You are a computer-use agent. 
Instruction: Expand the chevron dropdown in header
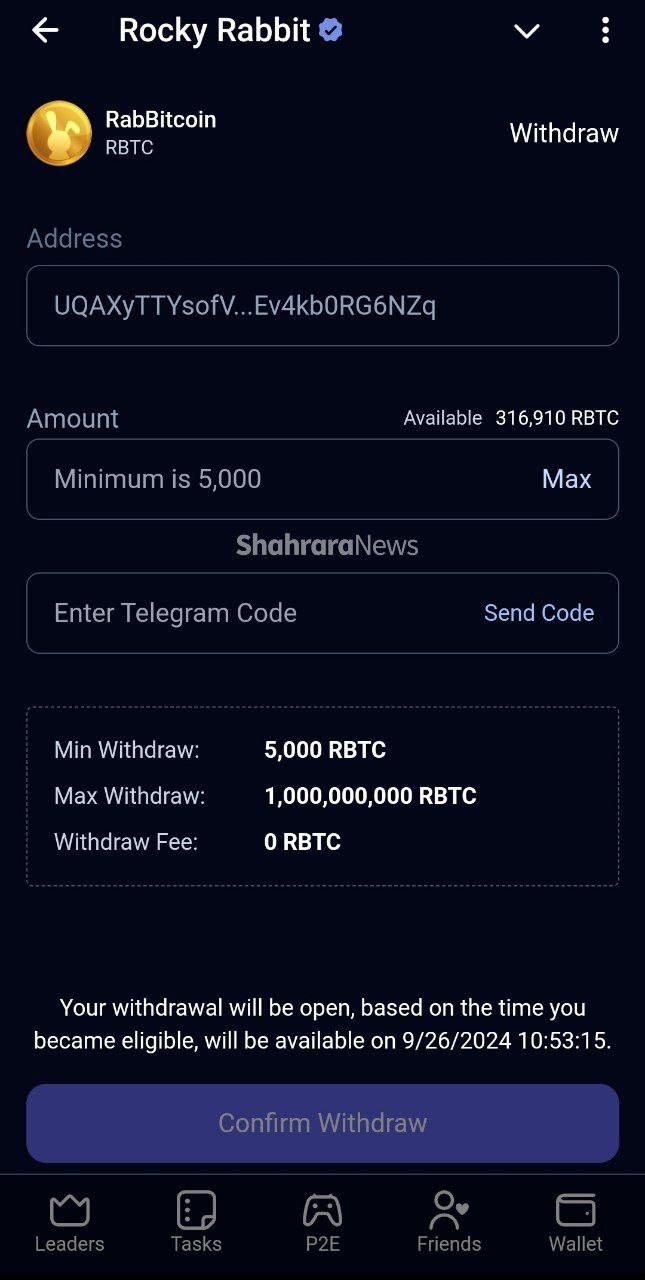526,32
